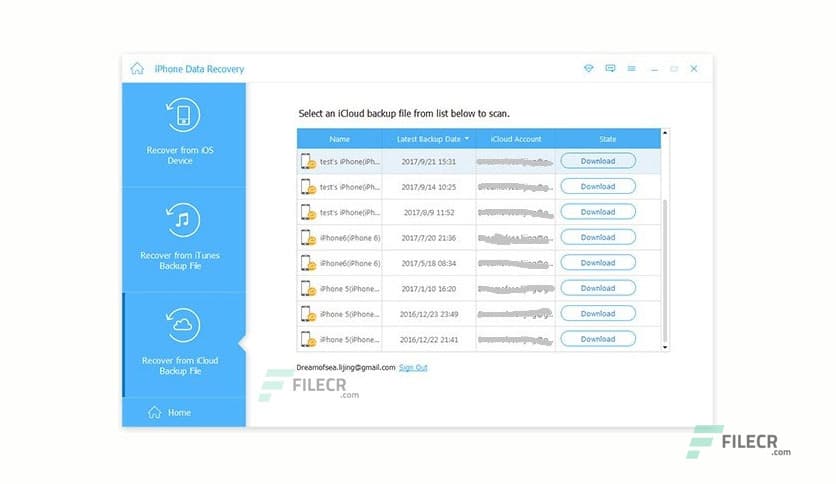Download the 2017/1/10 16:20 backup
This screenshot has height=484, width=836.
598,288
